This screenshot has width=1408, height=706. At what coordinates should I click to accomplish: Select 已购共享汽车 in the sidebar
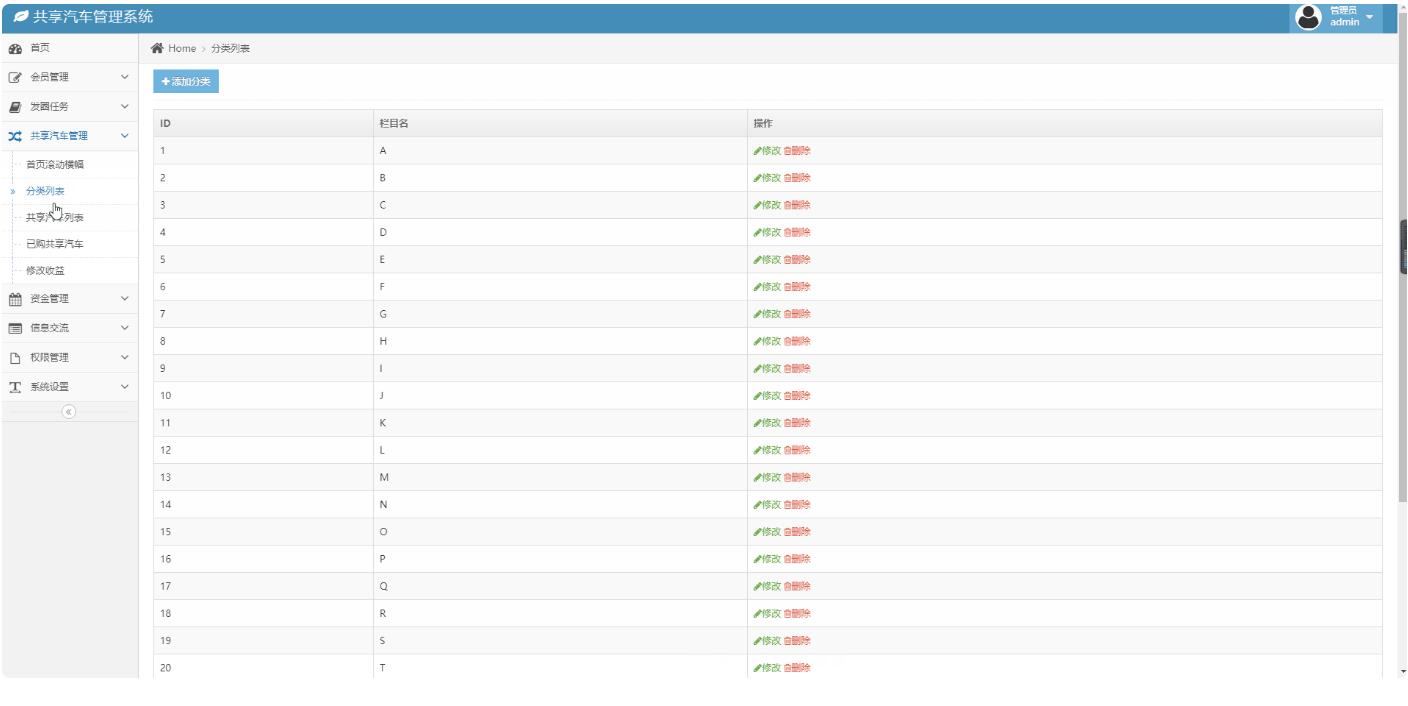point(55,244)
